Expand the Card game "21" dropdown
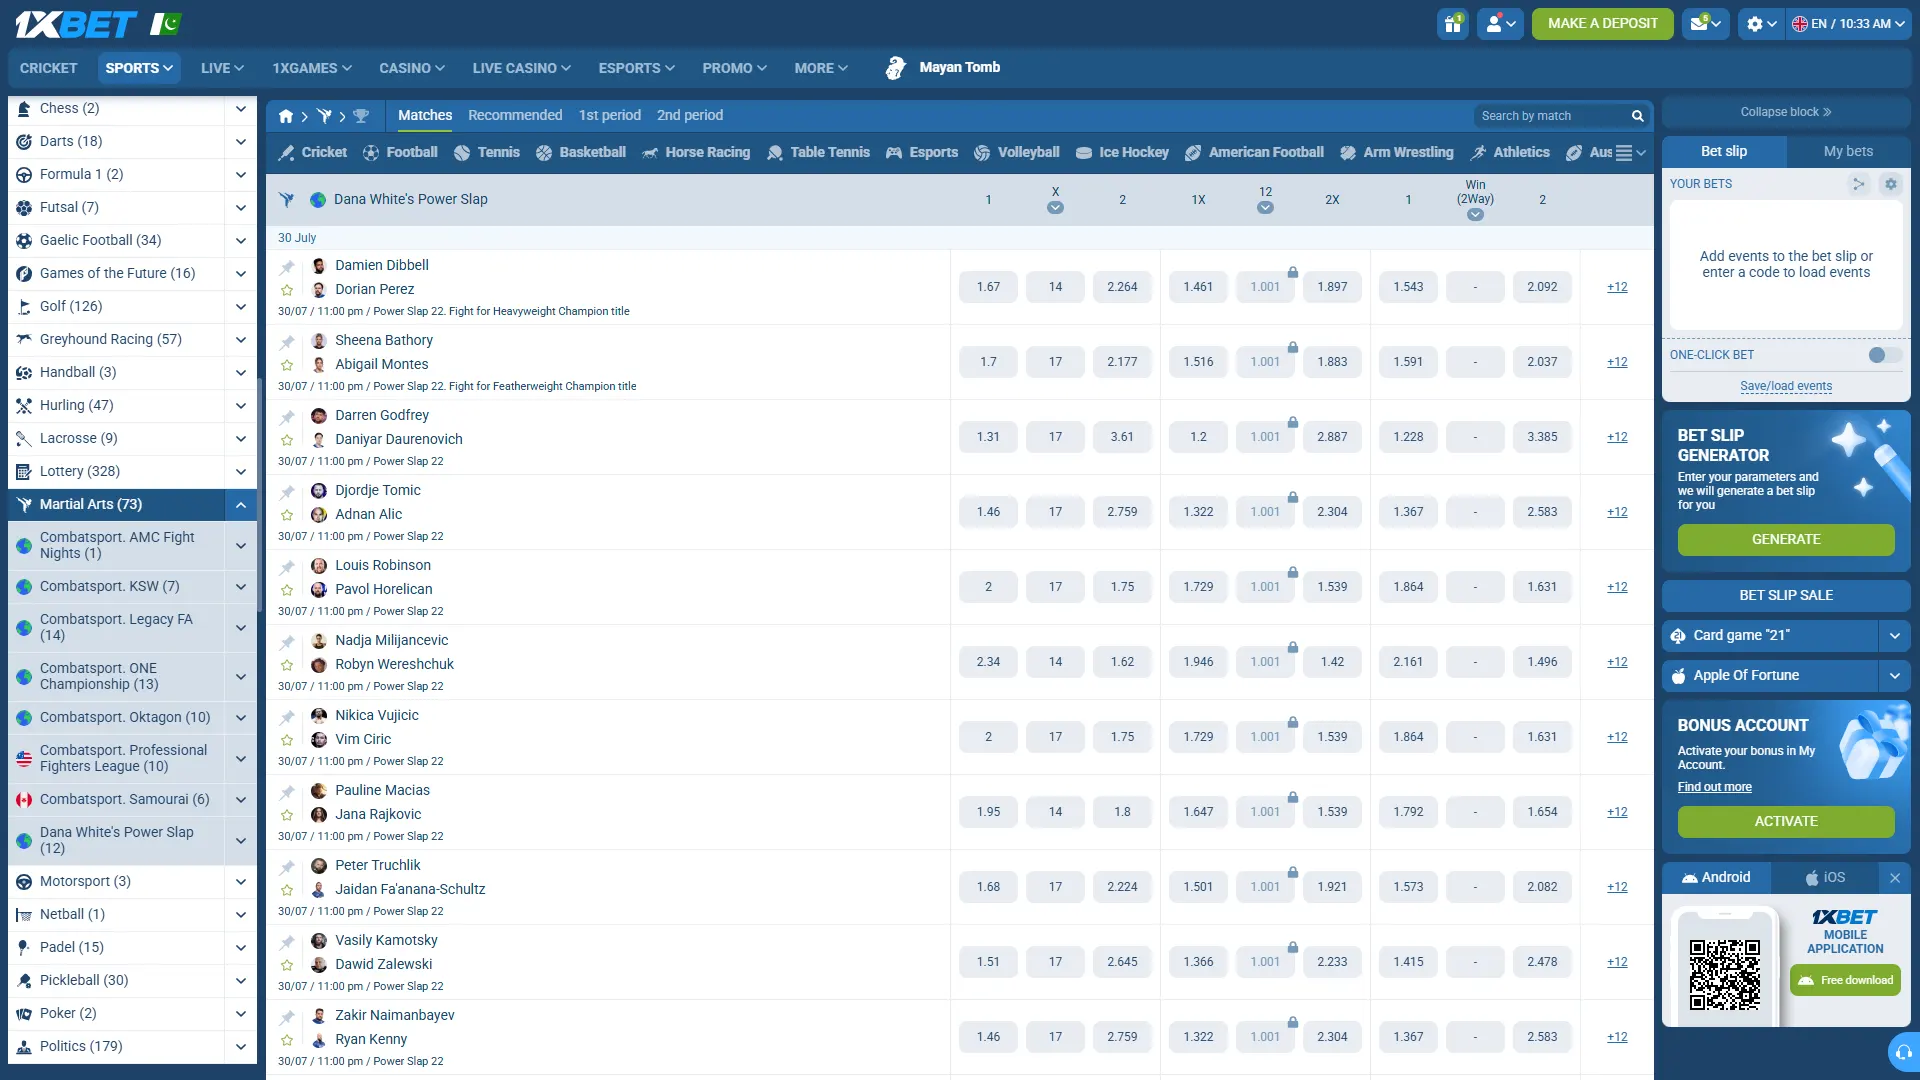Screen dimensions: 1920x1080 click(x=1894, y=635)
